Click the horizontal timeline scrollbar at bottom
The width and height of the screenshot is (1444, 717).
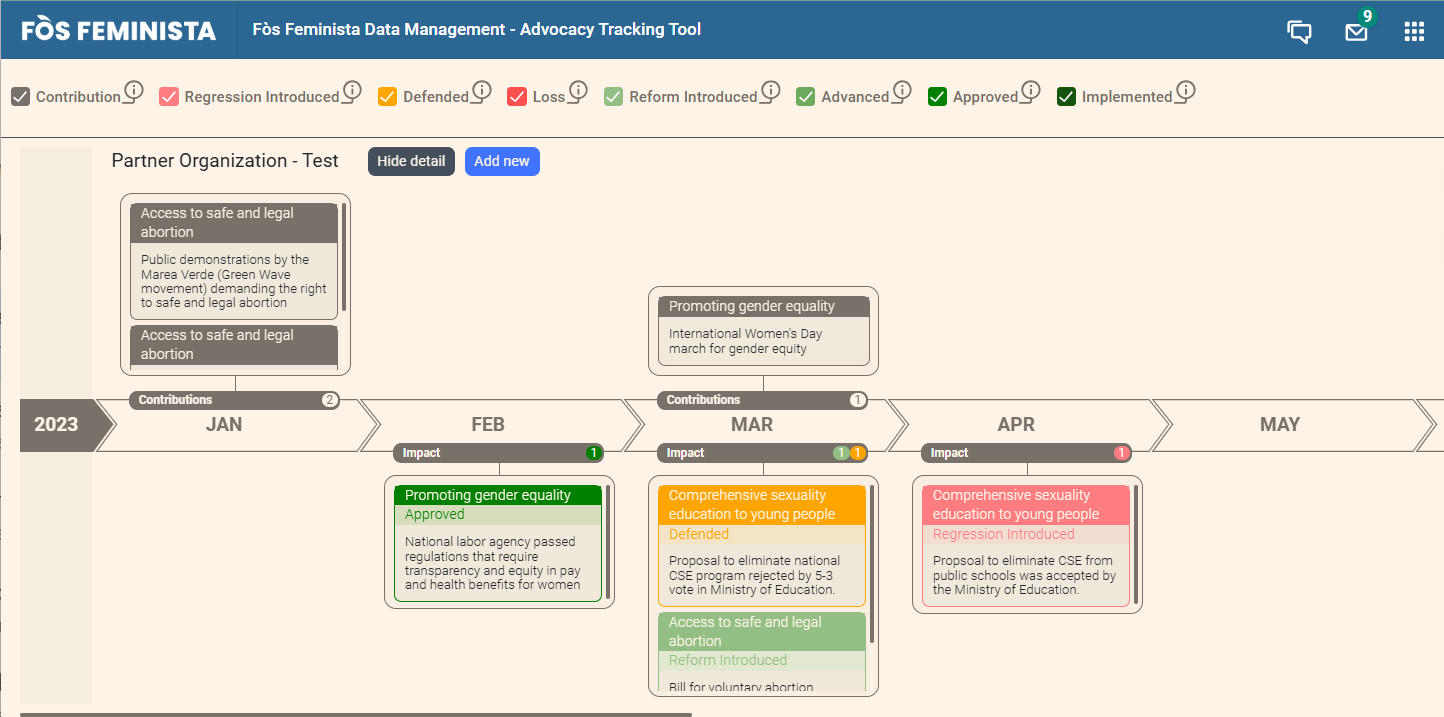pos(356,714)
